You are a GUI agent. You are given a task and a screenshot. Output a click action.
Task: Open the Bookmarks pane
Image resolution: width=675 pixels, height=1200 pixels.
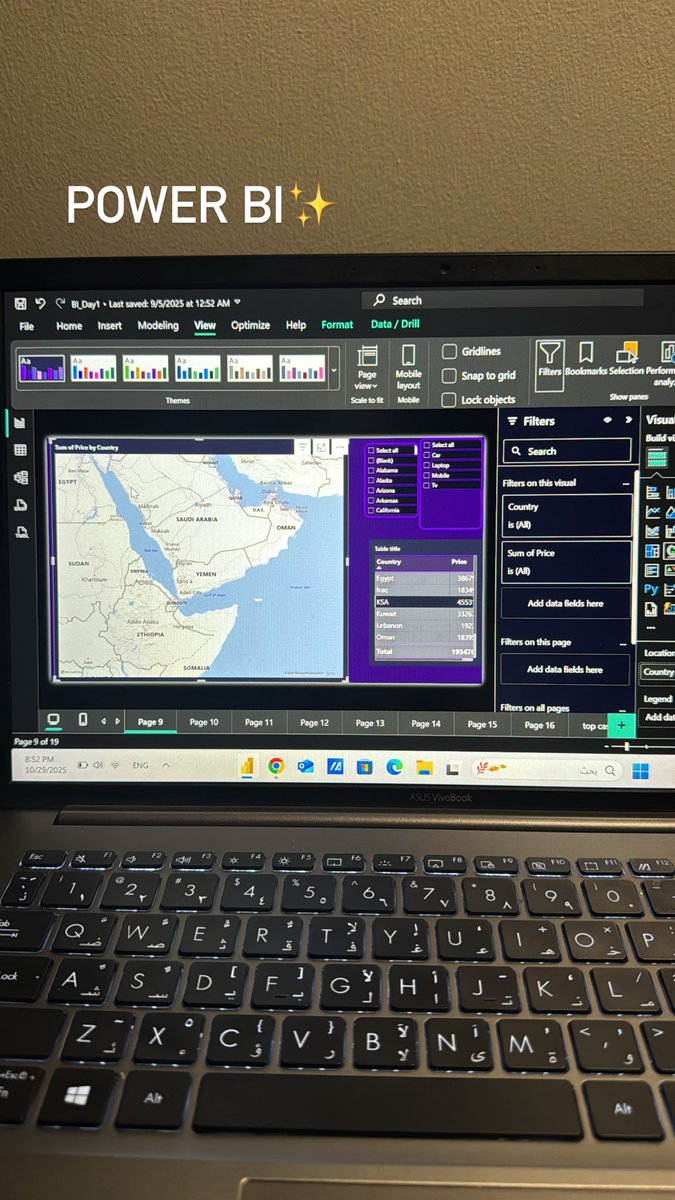(586, 359)
